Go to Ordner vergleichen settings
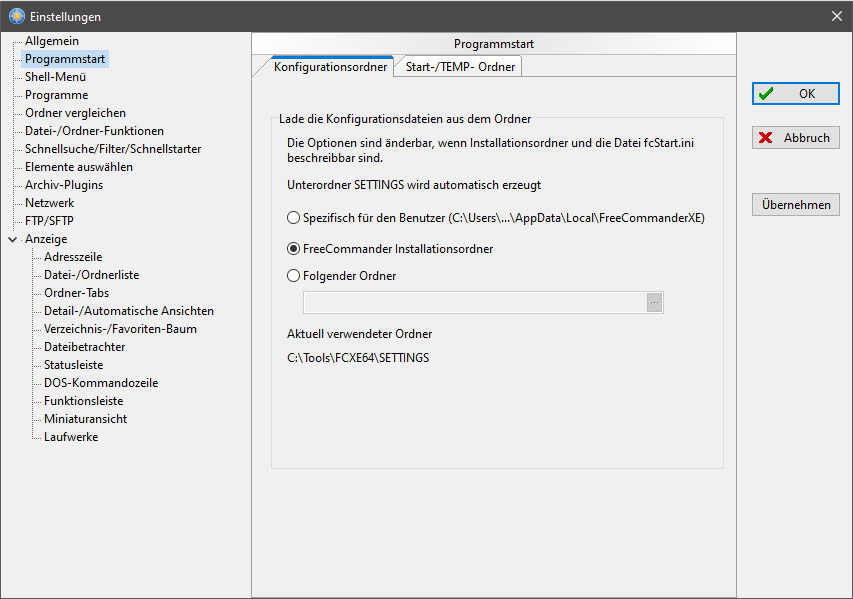The width and height of the screenshot is (853, 599). [75, 113]
